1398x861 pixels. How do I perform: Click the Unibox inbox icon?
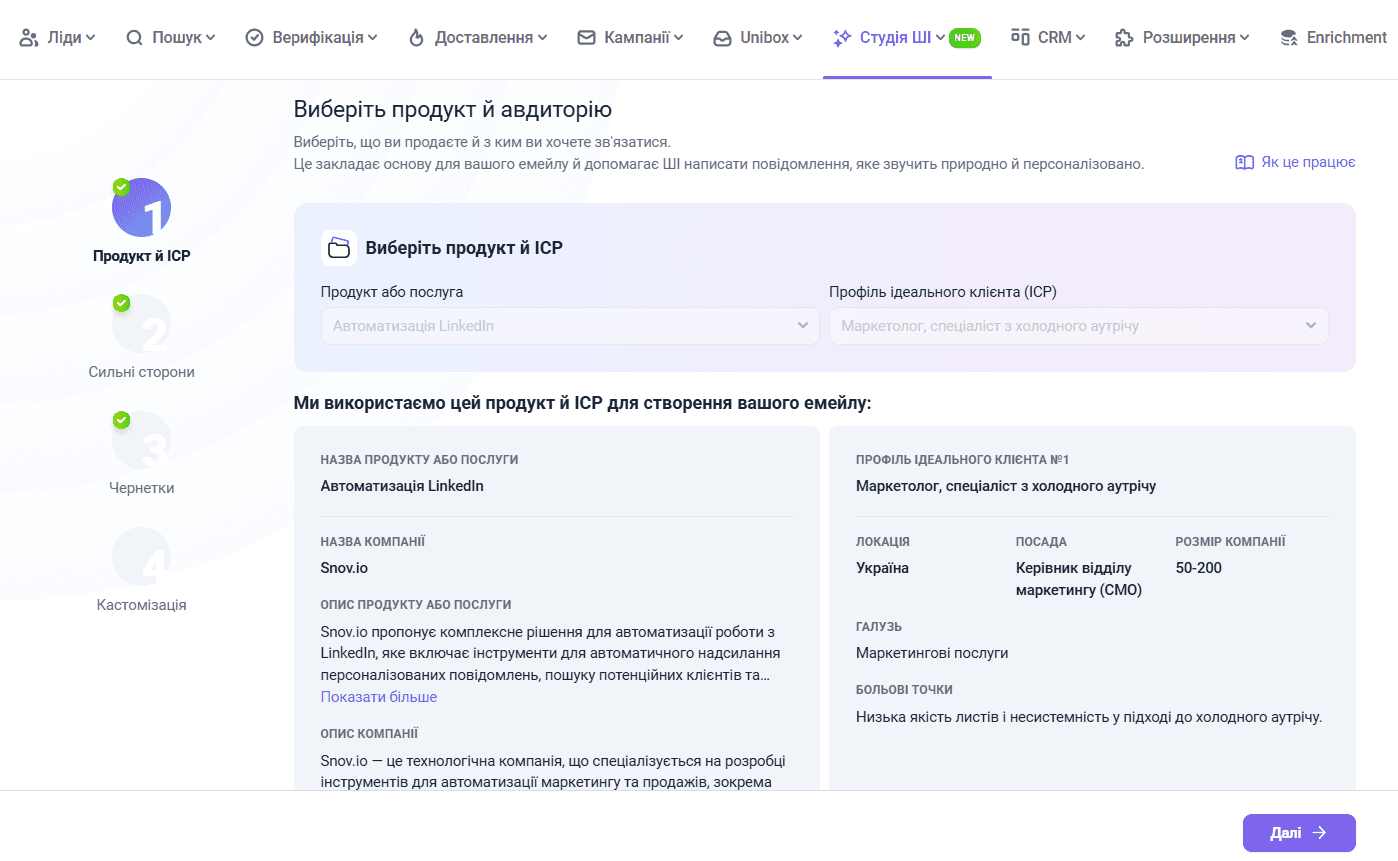coord(722,38)
